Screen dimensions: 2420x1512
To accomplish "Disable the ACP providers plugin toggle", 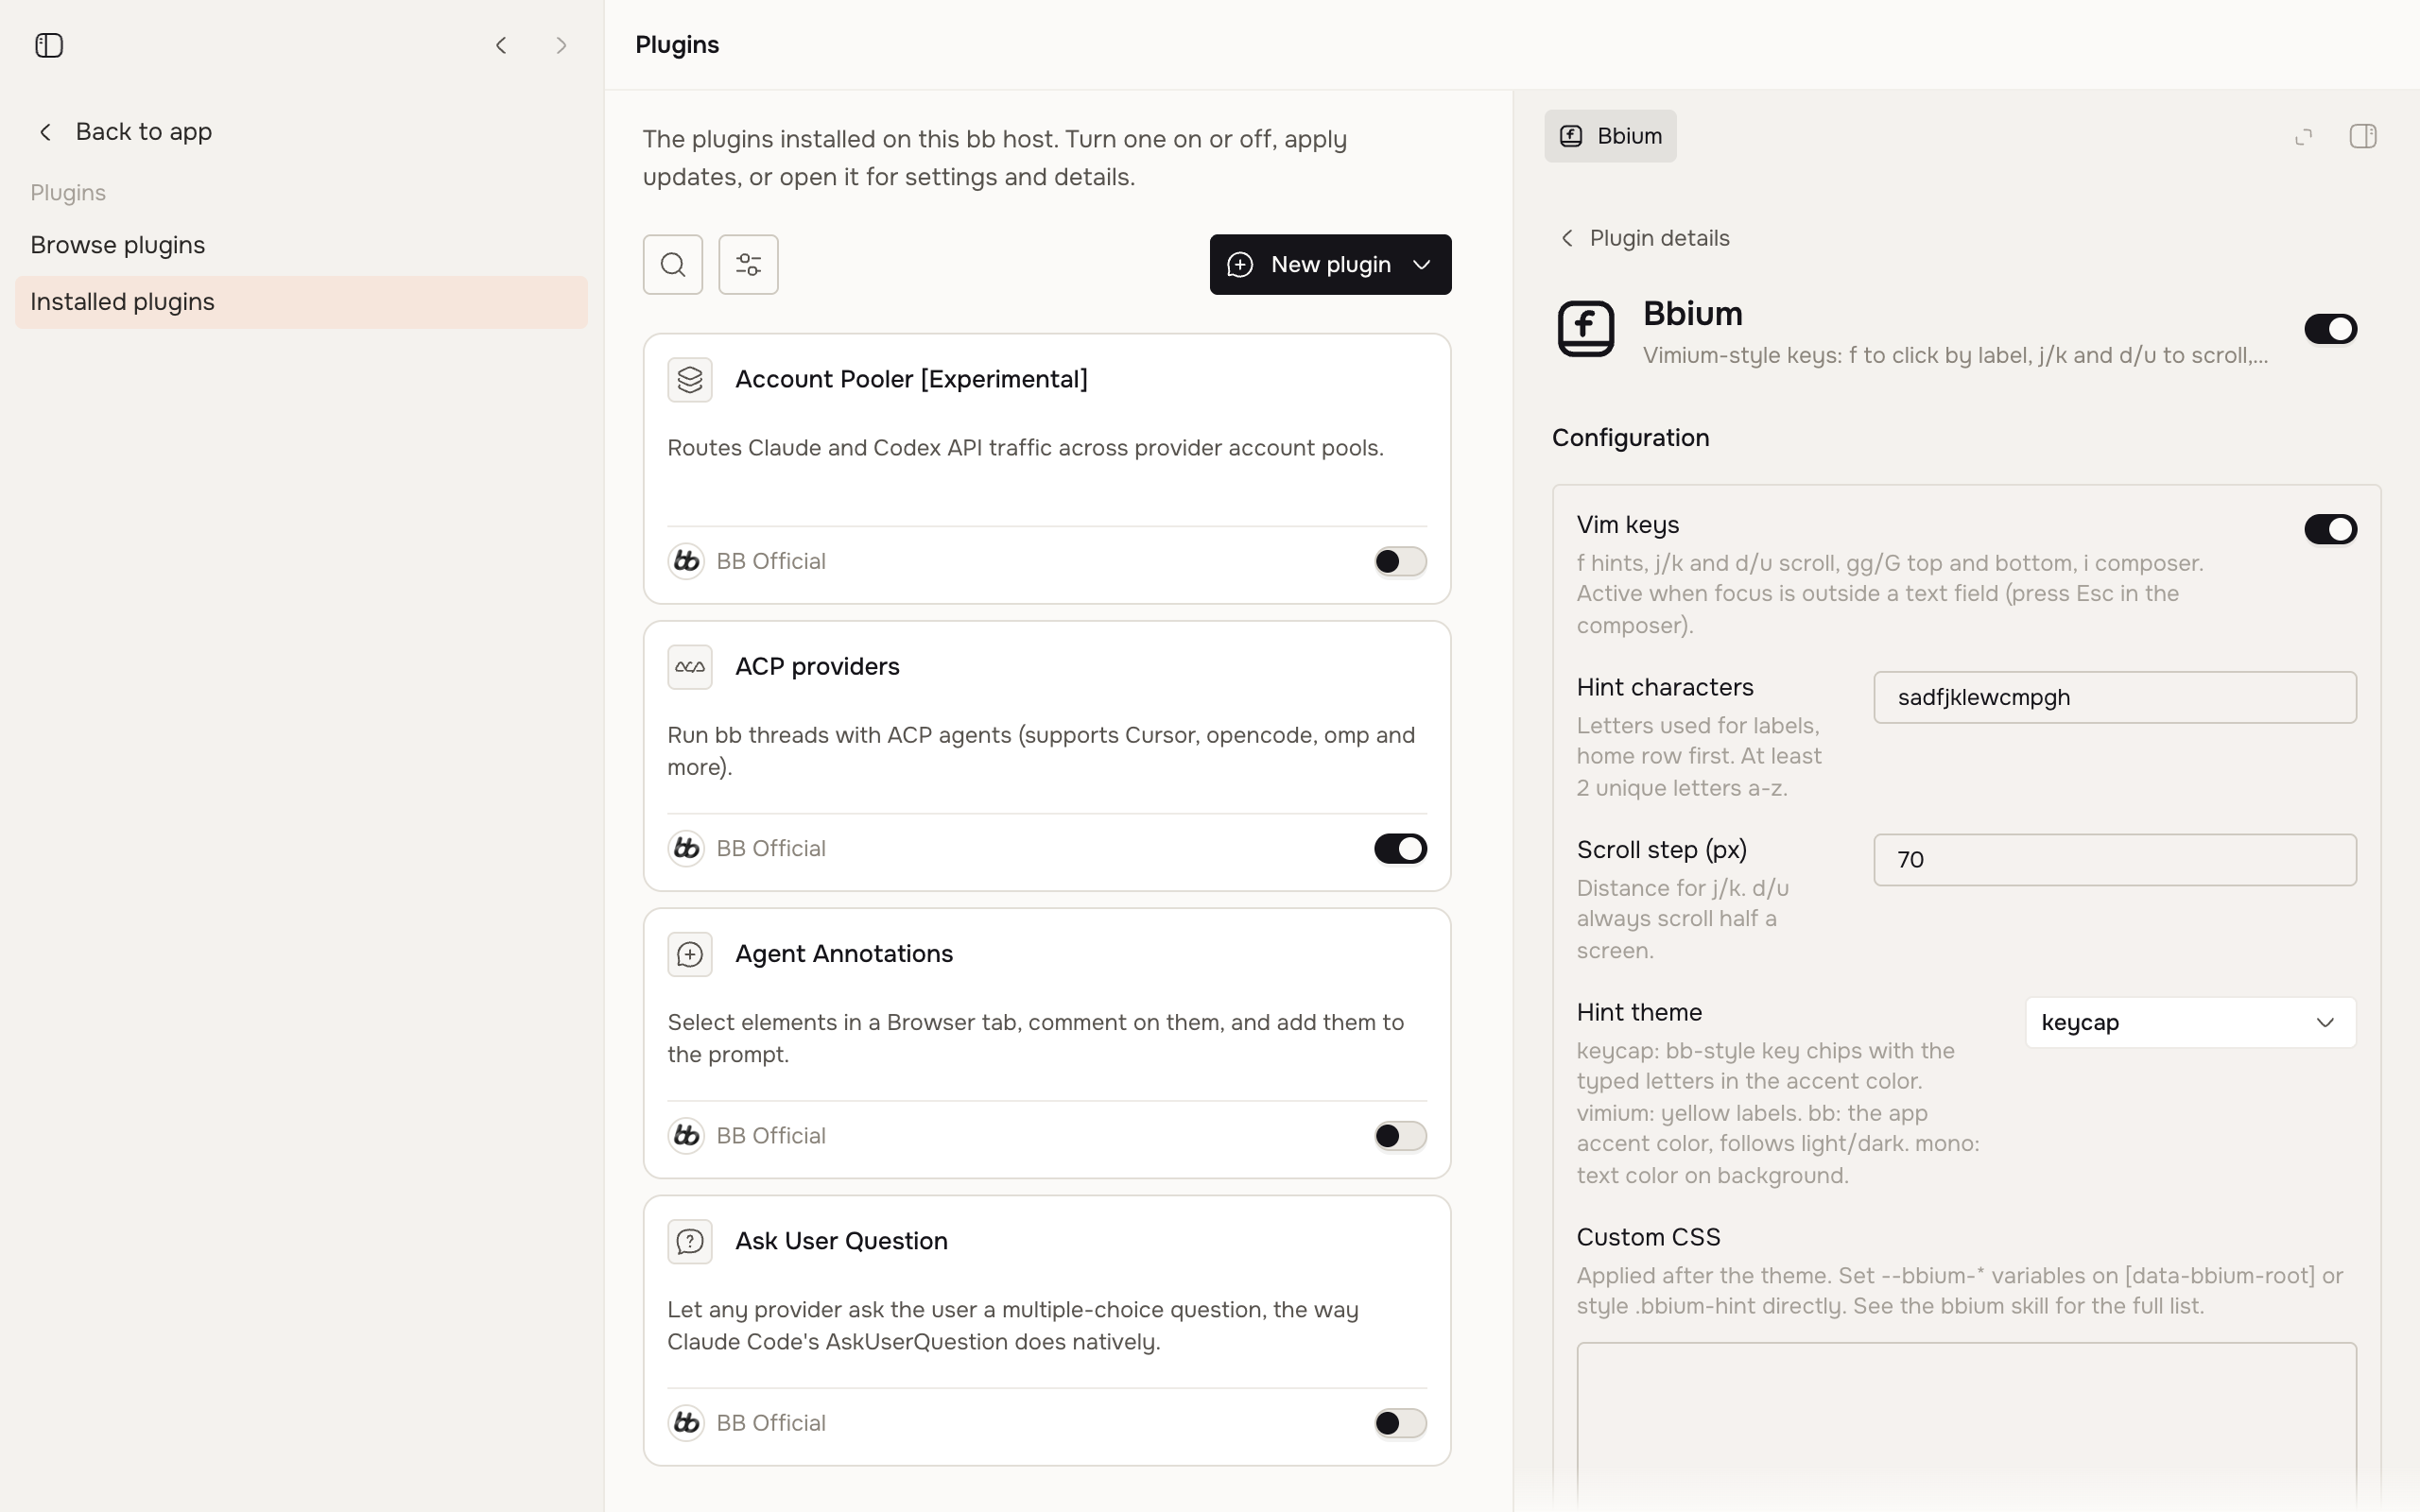I will [1400, 848].
